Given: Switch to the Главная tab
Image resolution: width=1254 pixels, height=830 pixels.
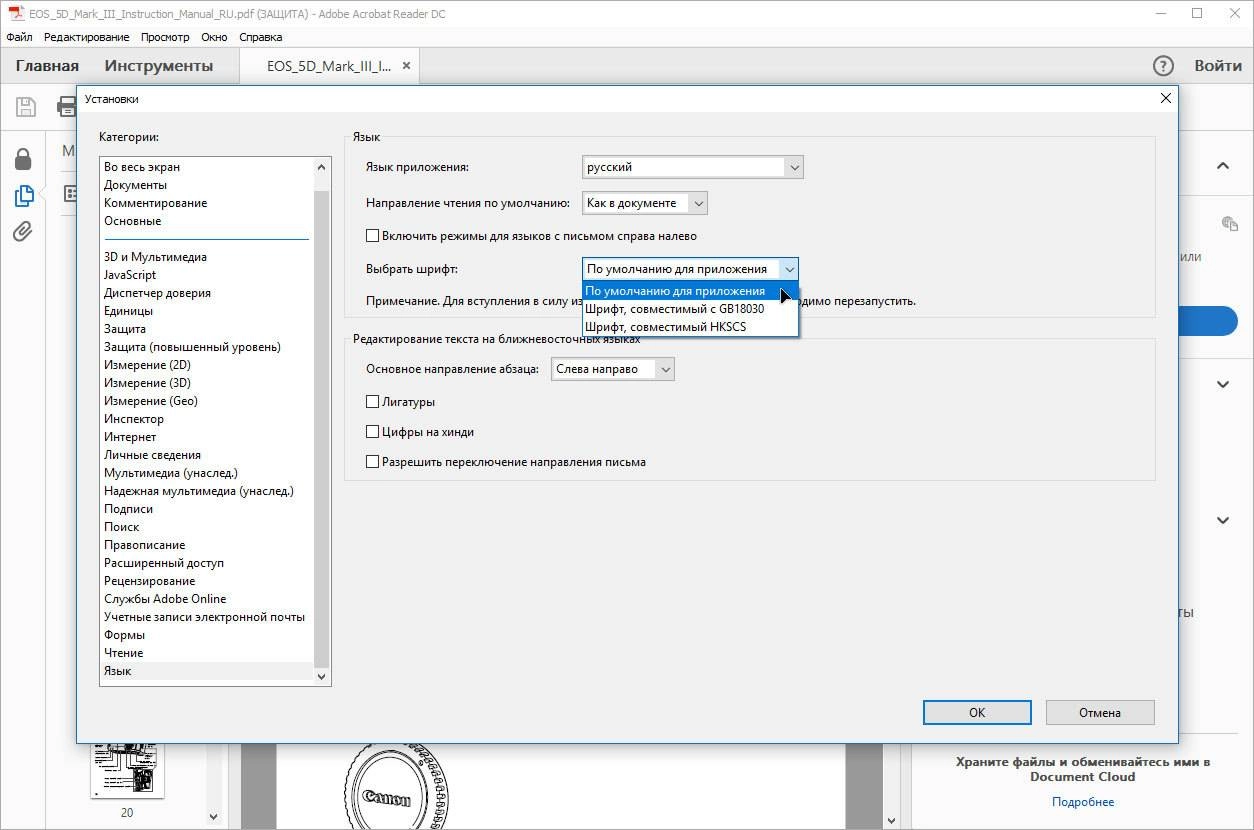Looking at the screenshot, I should click(x=47, y=66).
